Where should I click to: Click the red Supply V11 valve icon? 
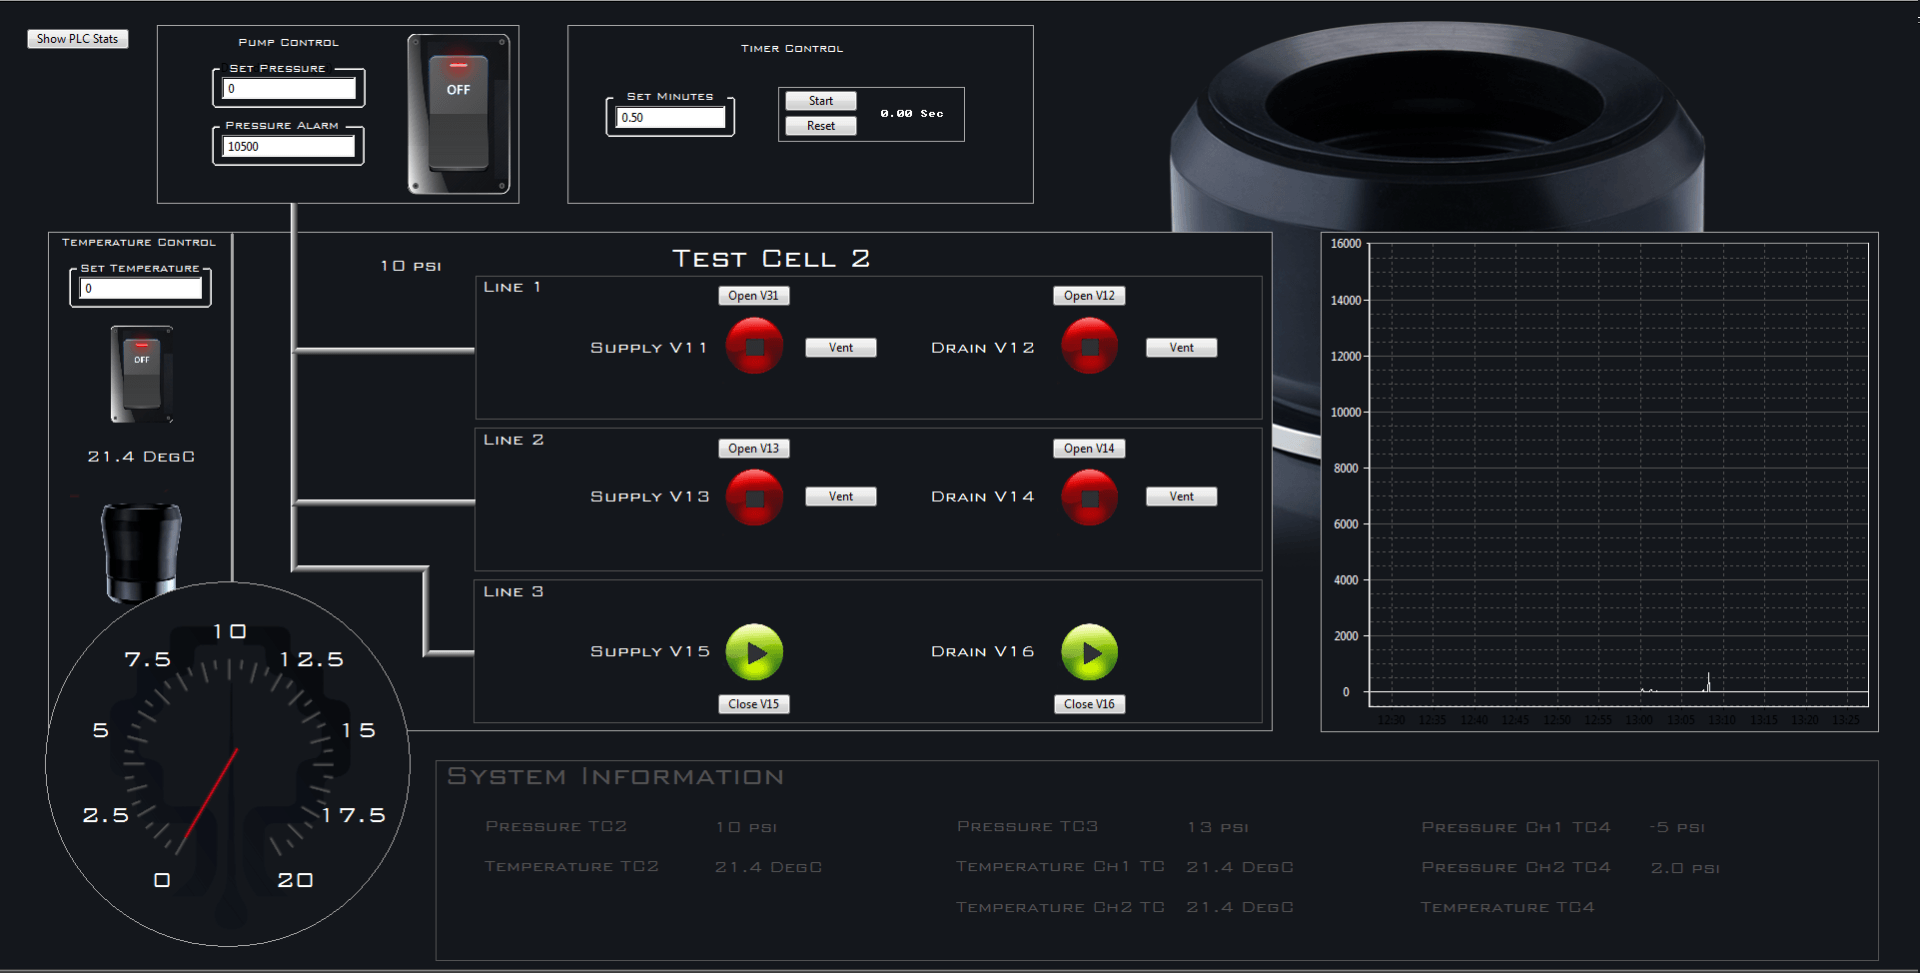753,345
